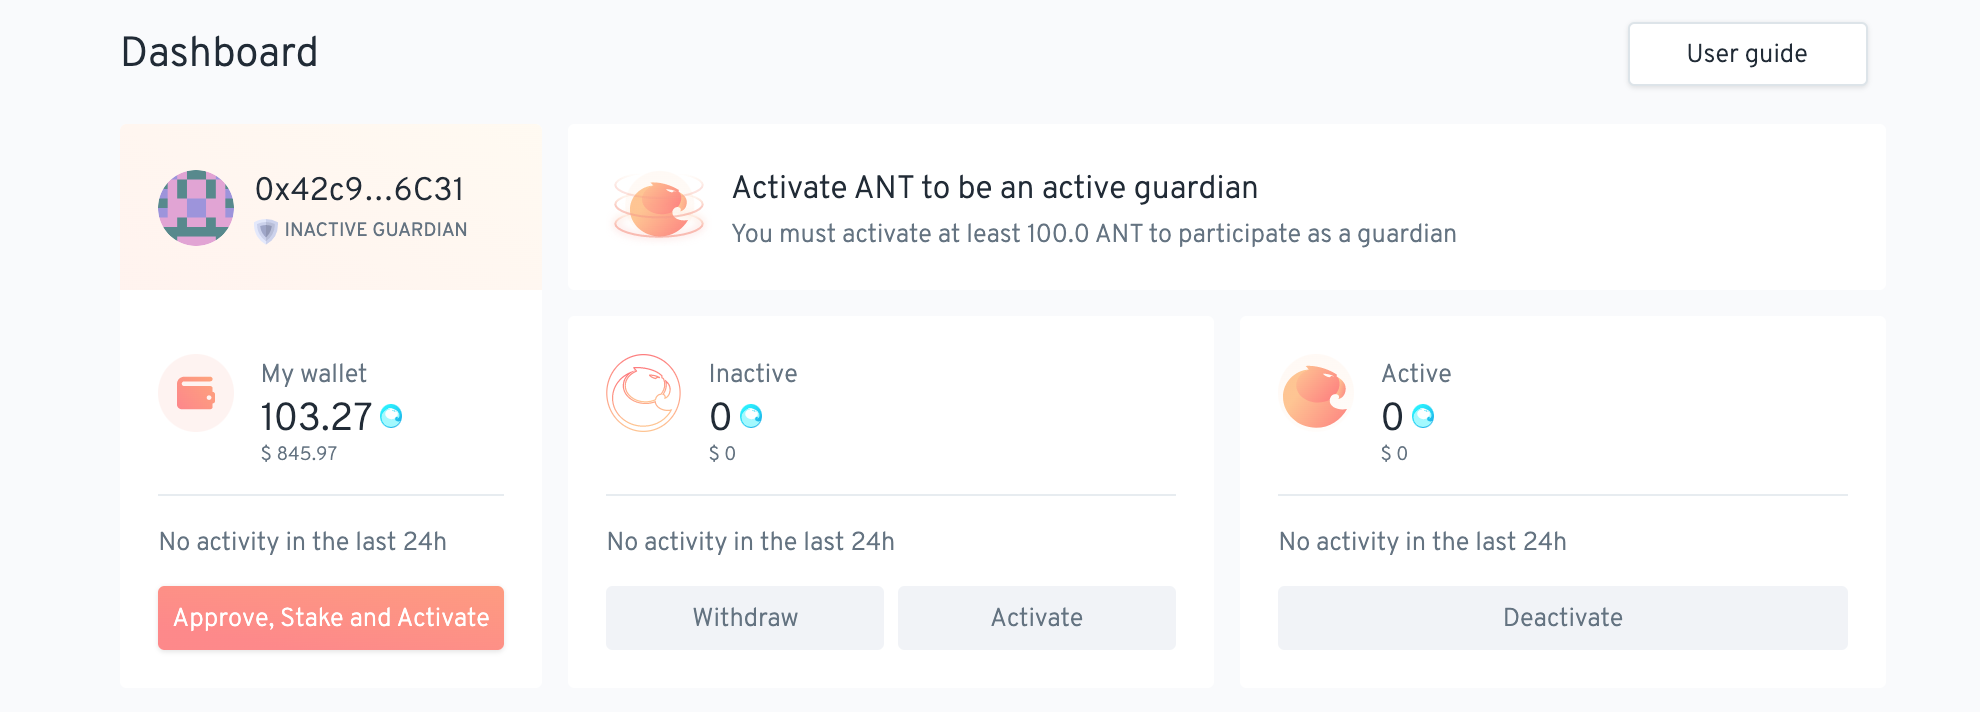Click the INACTIVE GUARDIAN status label
This screenshot has height=712, width=1980.
376,230
